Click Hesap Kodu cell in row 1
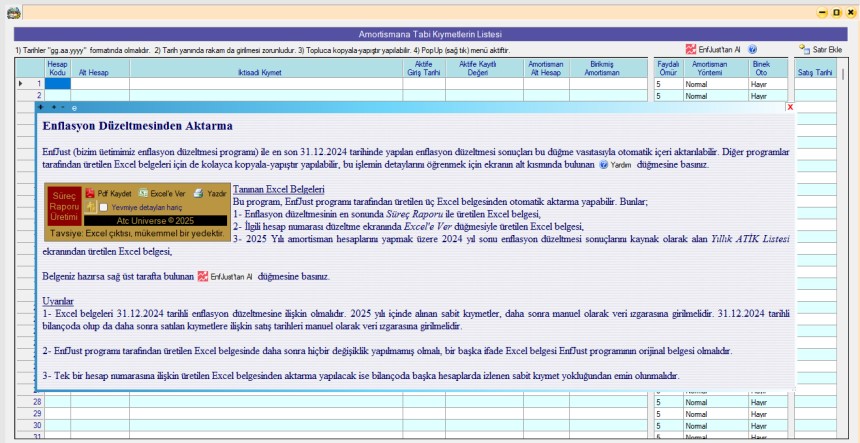Image resolution: width=860 pixels, height=443 pixels. click(x=58, y=84)
